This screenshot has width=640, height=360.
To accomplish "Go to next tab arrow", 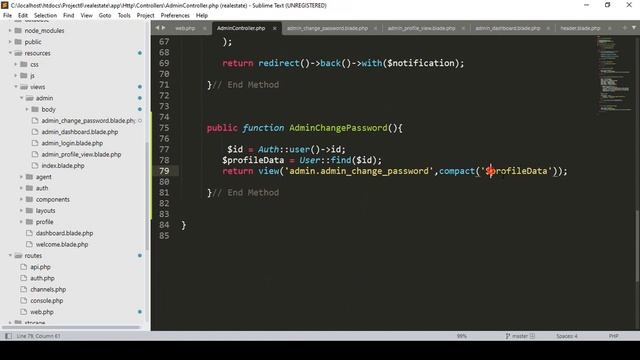I will pyautogui.click(x=164, y=28).
